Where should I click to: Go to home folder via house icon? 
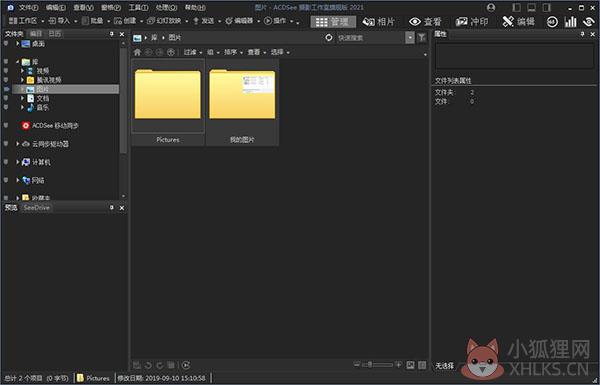click(x=137, y=52)
